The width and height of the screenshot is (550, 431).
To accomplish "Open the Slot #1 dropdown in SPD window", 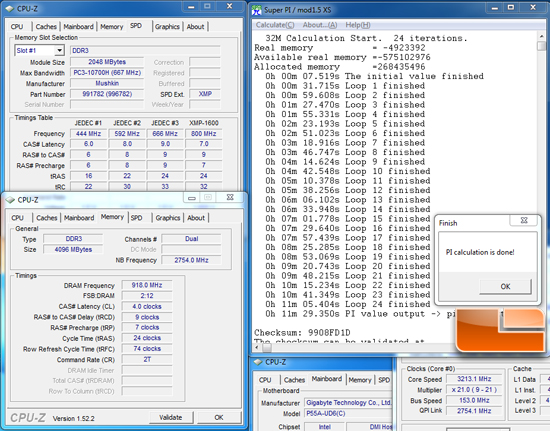I will 59,50.
